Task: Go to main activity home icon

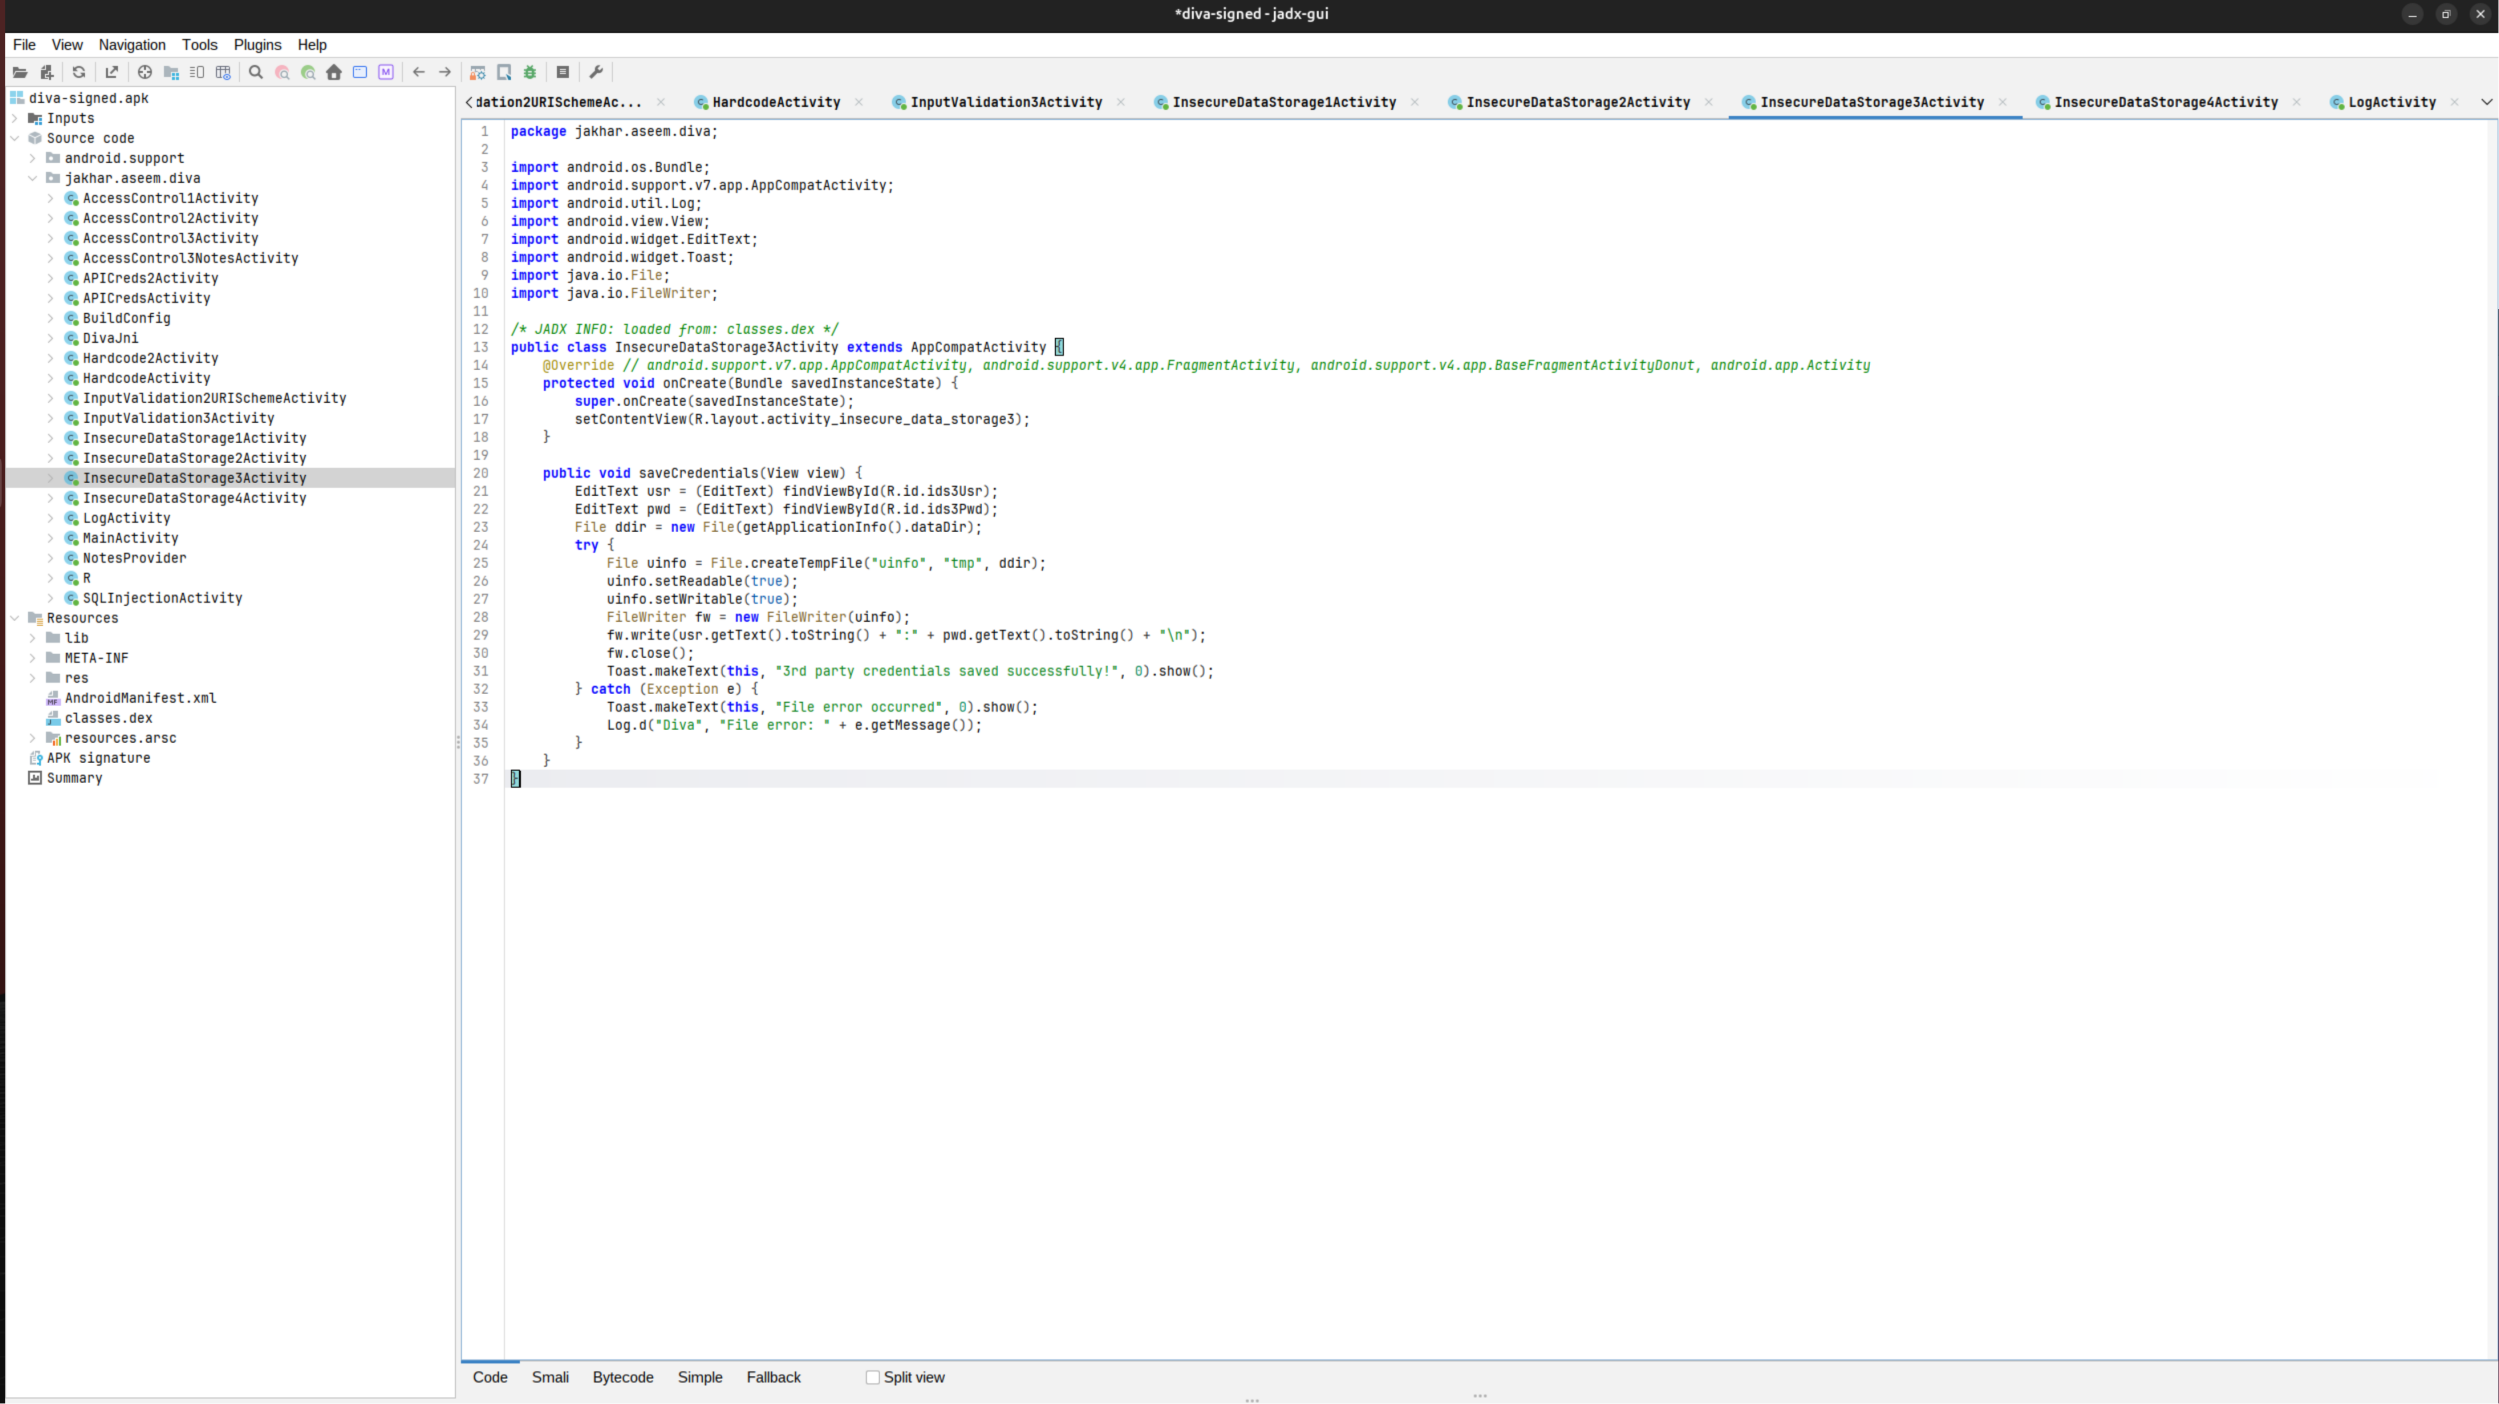Action: click(x=334, y=72)
